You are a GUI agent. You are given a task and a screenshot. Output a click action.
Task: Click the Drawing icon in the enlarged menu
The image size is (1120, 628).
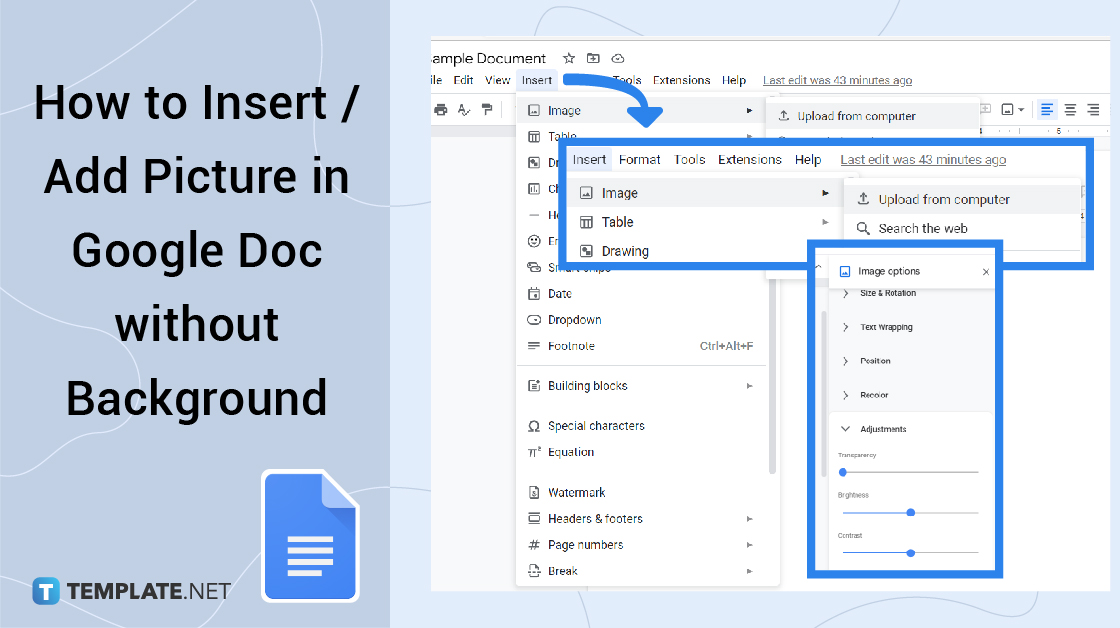tap(586, 251)
